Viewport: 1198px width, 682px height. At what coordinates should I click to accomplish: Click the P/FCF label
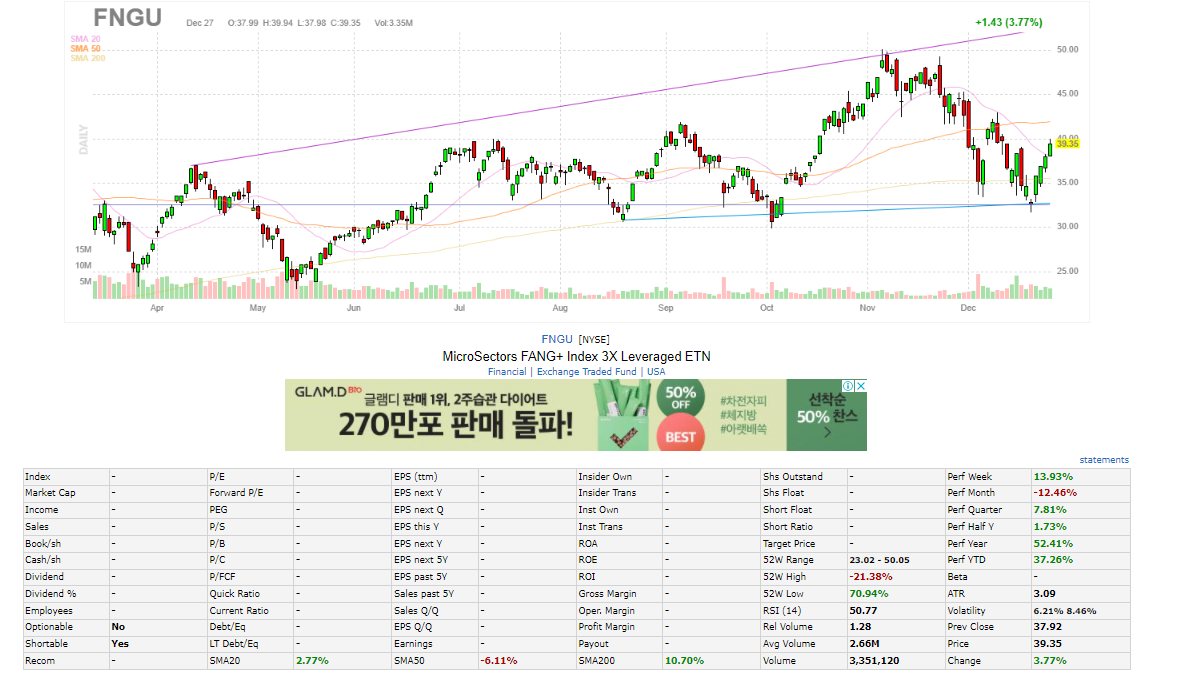pyautogui.click(x=222, y=577)
